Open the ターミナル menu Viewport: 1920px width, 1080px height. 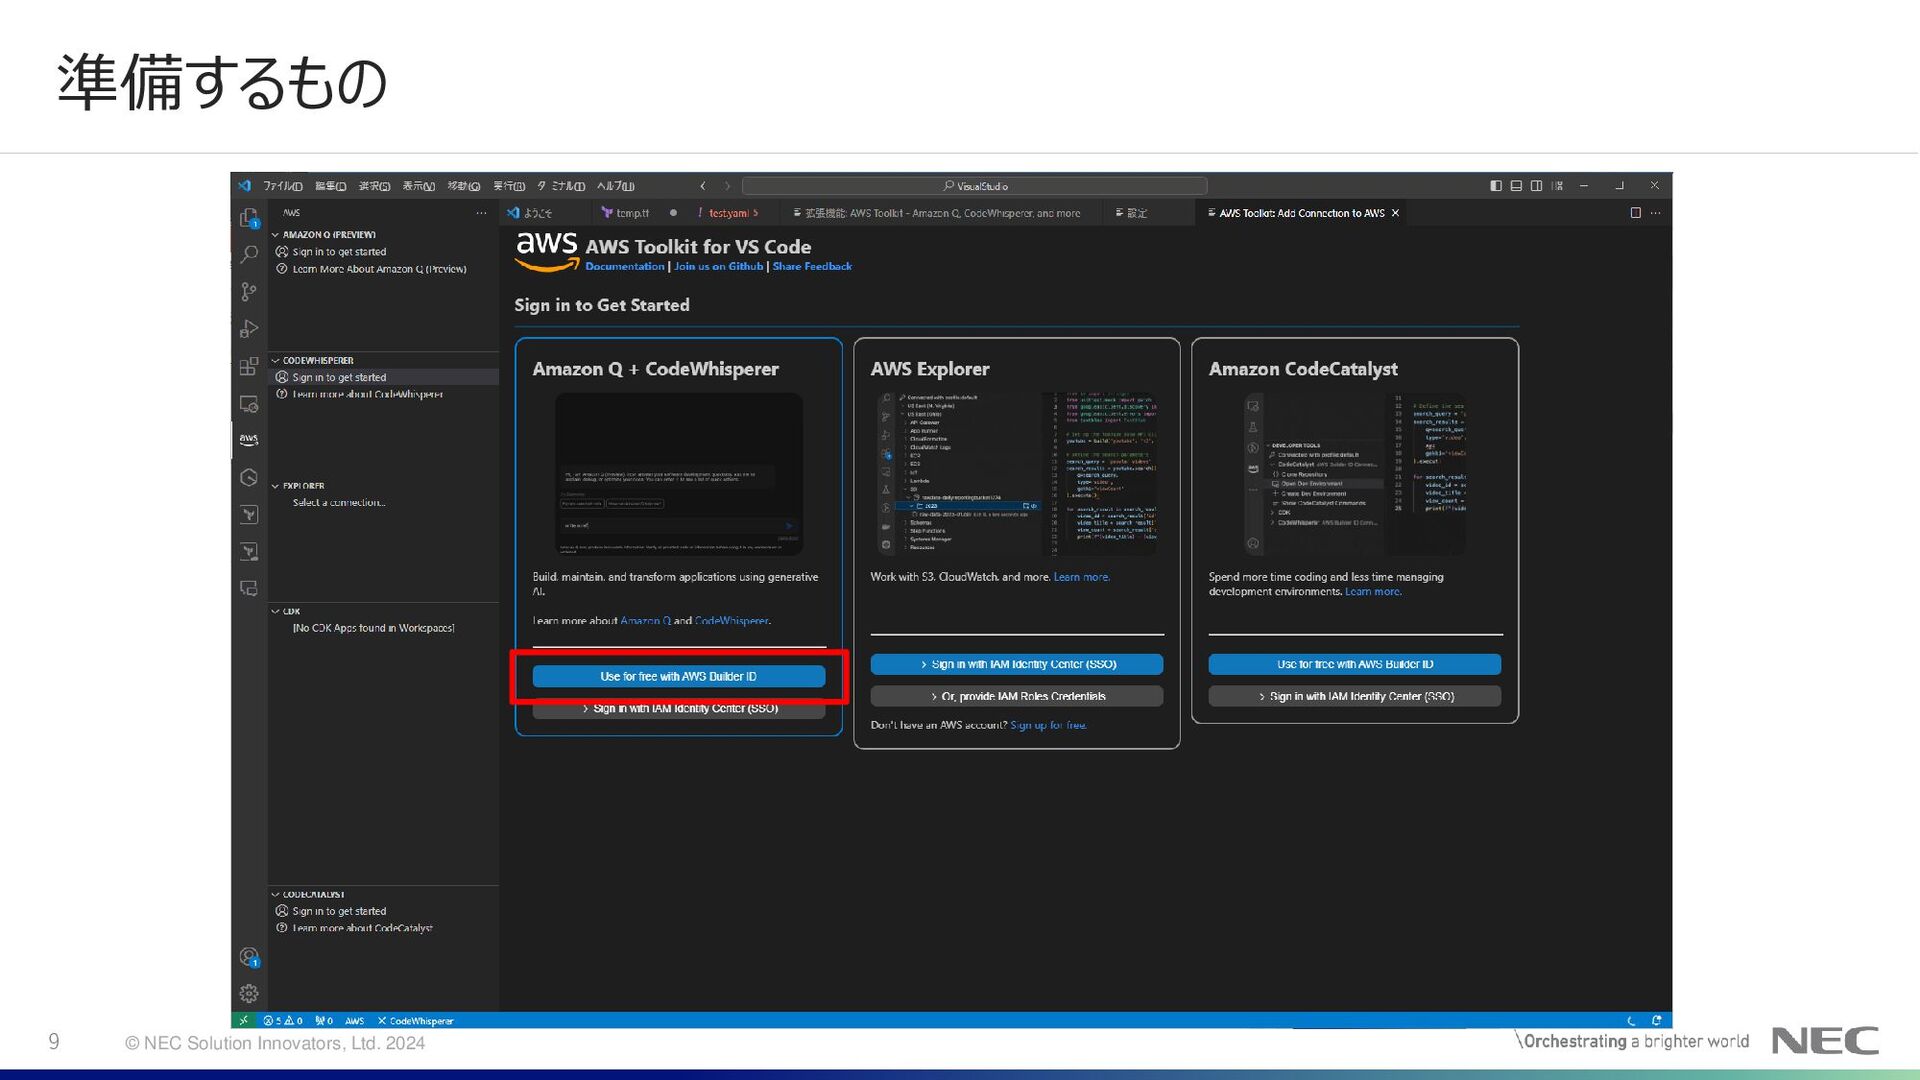tap(562, 186)
